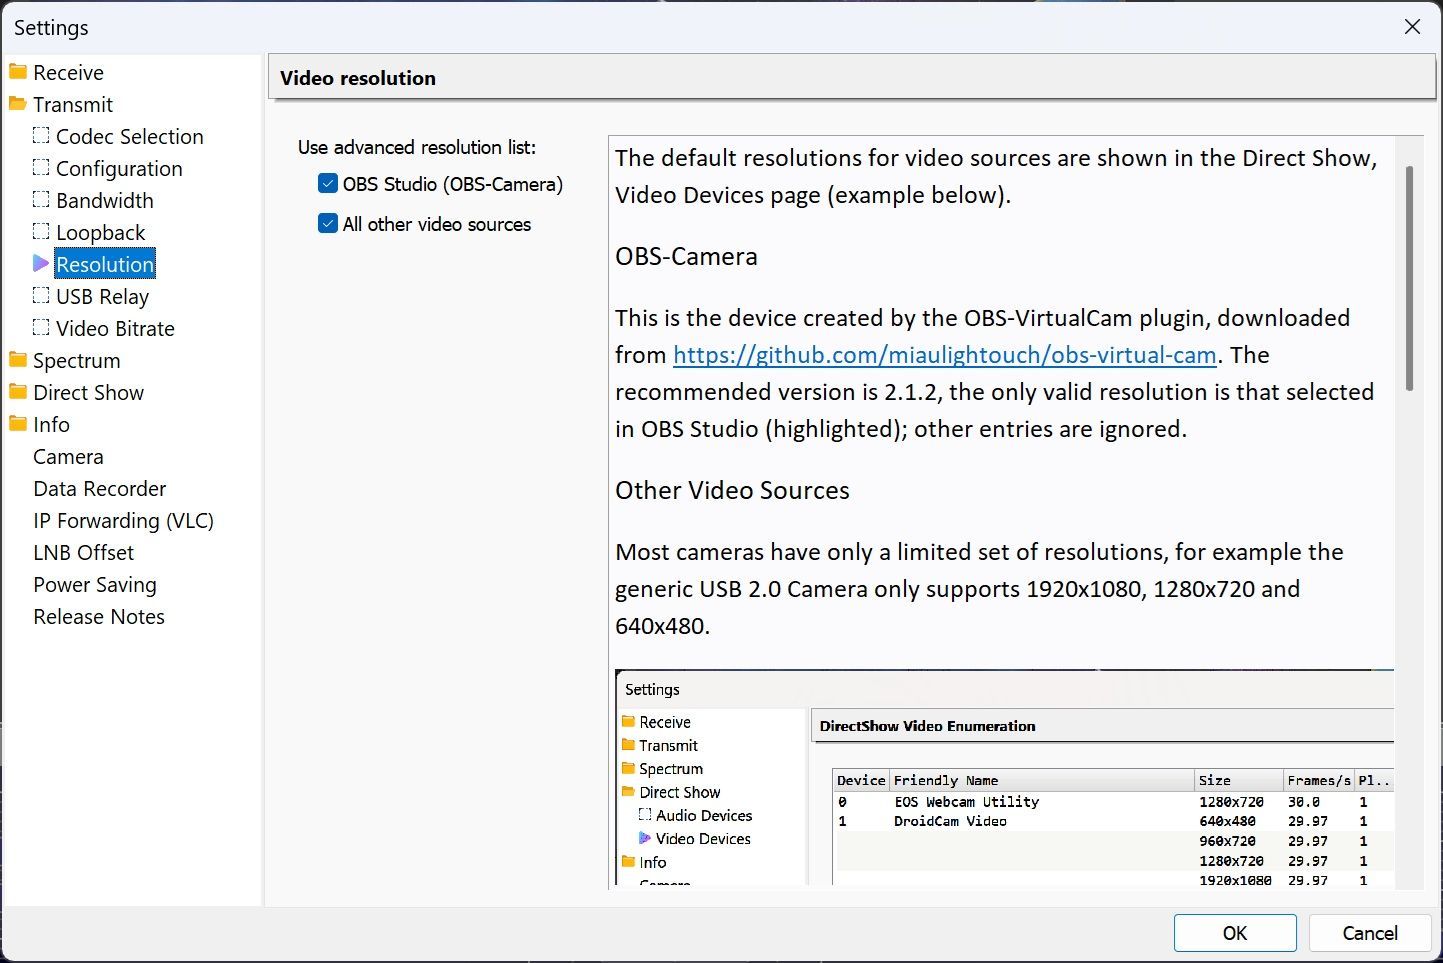This screenshot has height=963, width=1443.
Task: Click the dotted icon beside Video Bitrate
Action: click(41, 328)
